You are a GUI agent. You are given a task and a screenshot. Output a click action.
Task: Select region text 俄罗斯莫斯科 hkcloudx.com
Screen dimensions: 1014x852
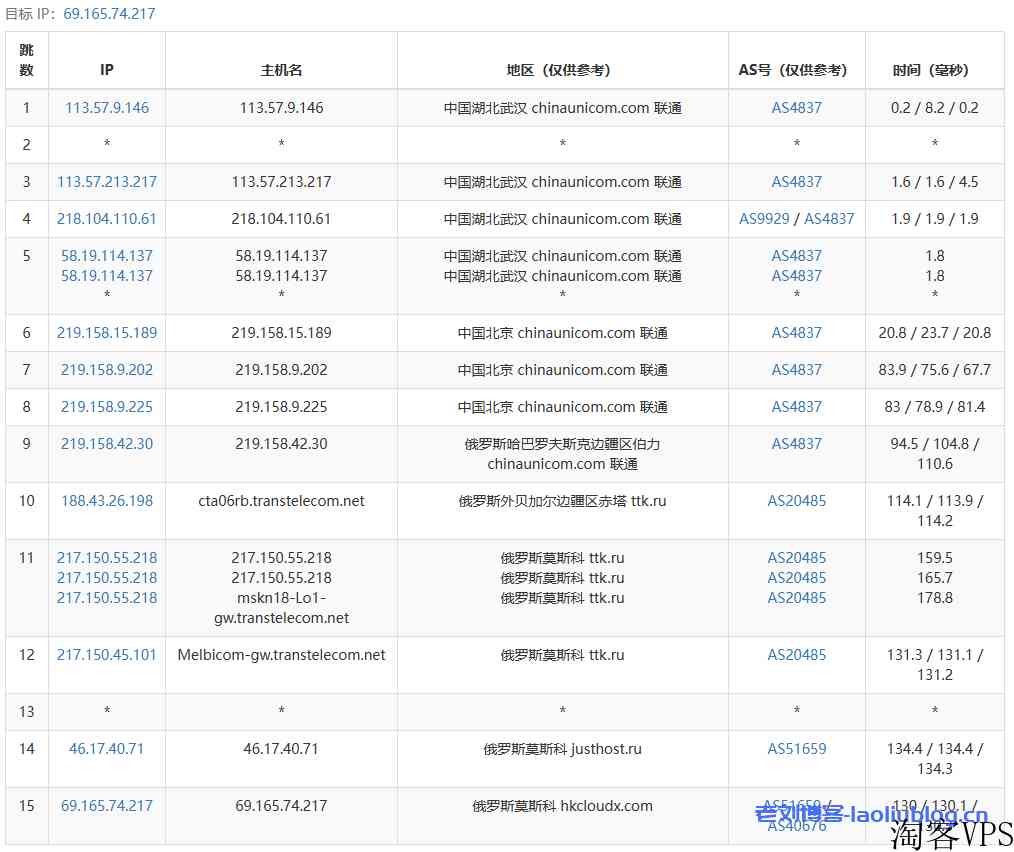coord(563,805)
